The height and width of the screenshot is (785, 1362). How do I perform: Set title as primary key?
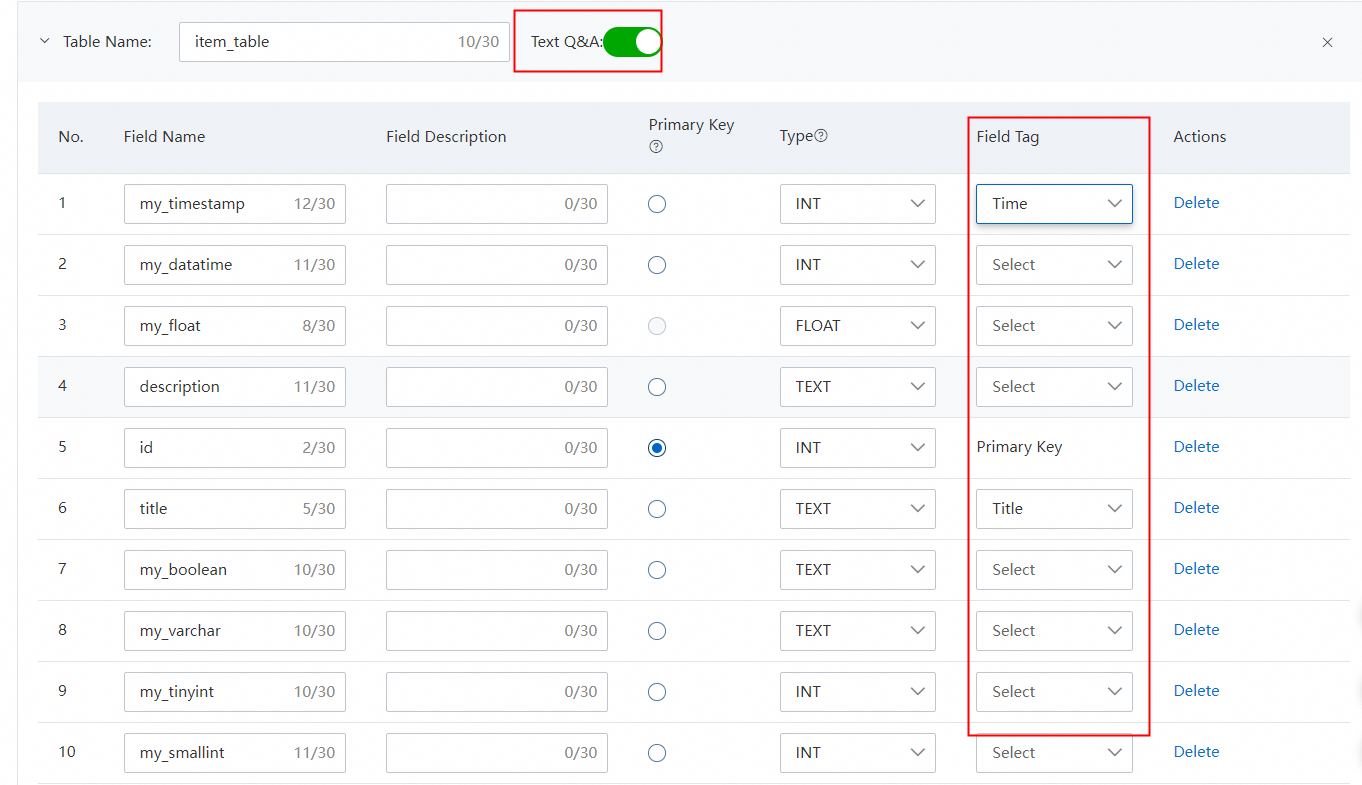[x=657, y=509]
